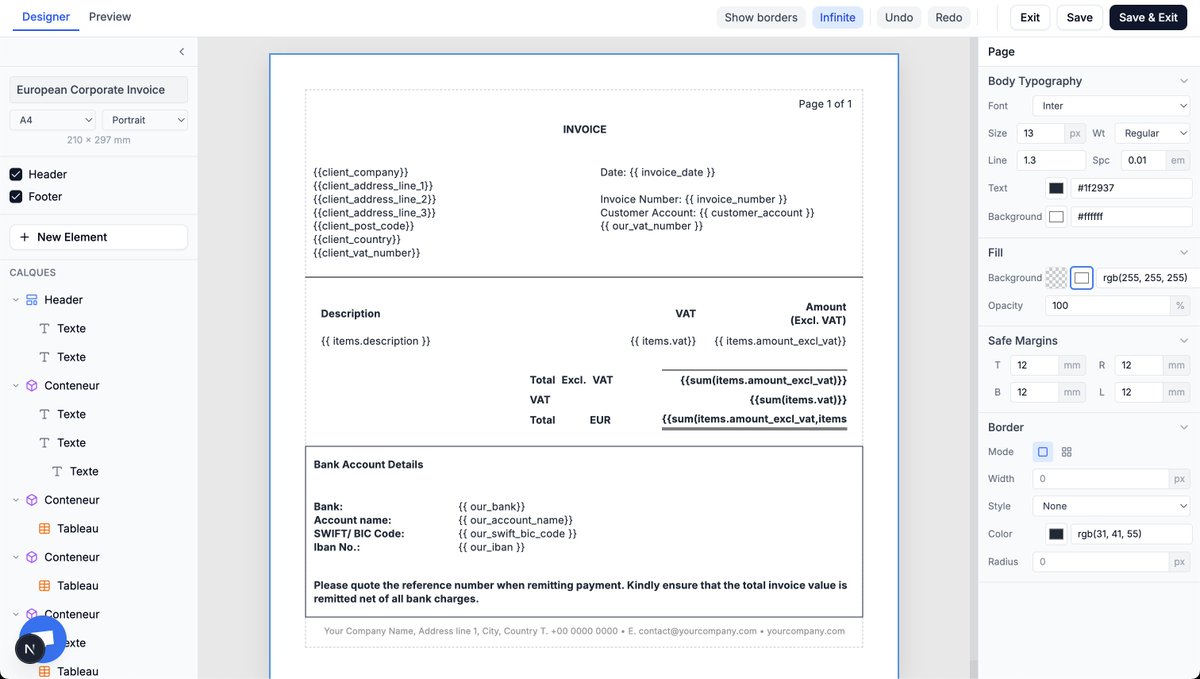The image size is (1200, 679).
Task: Collapse the Safe Margins section
Action: coord(1184,341)
